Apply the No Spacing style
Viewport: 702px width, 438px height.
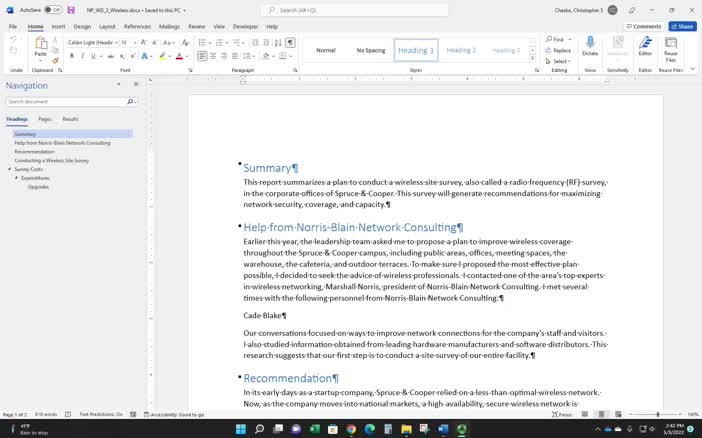click(x=371, y=50)
